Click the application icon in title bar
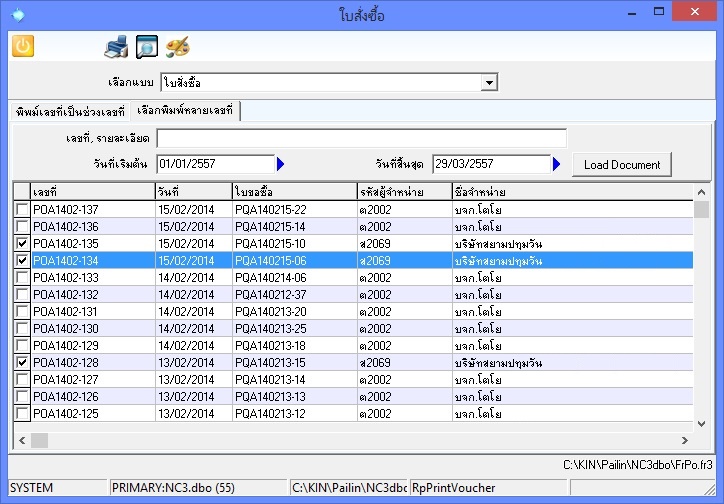This screenshot has width=724, height=504. [x=15, y=15]
